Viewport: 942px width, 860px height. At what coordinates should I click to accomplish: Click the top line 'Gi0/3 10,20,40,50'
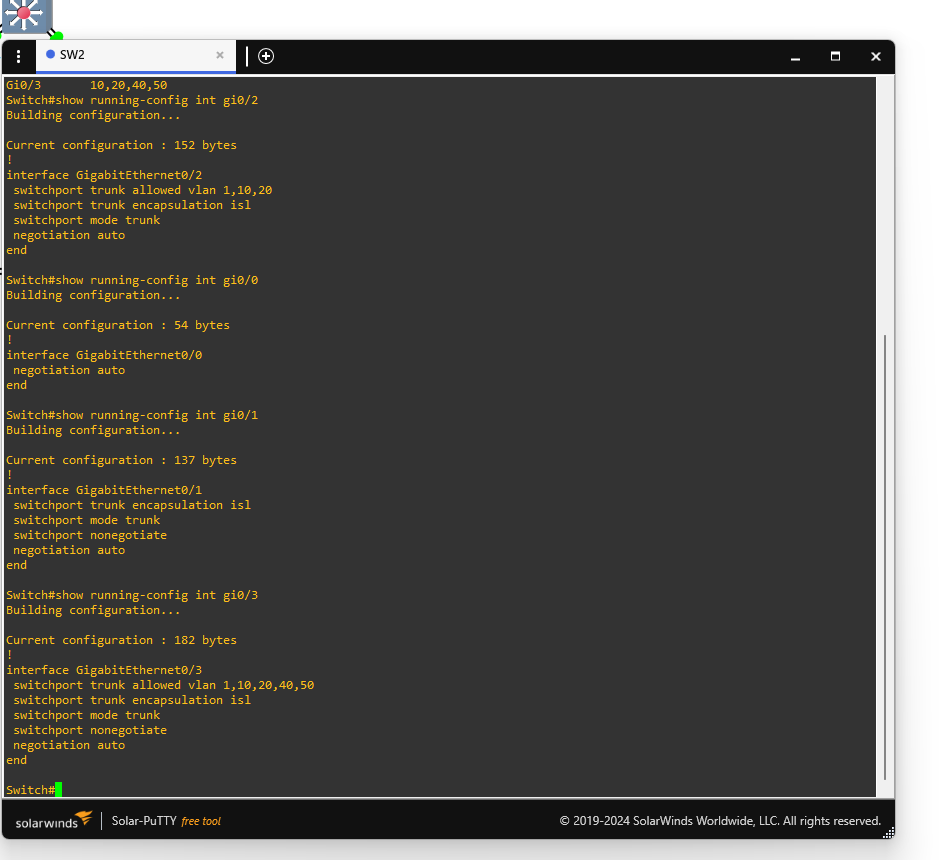87,85
